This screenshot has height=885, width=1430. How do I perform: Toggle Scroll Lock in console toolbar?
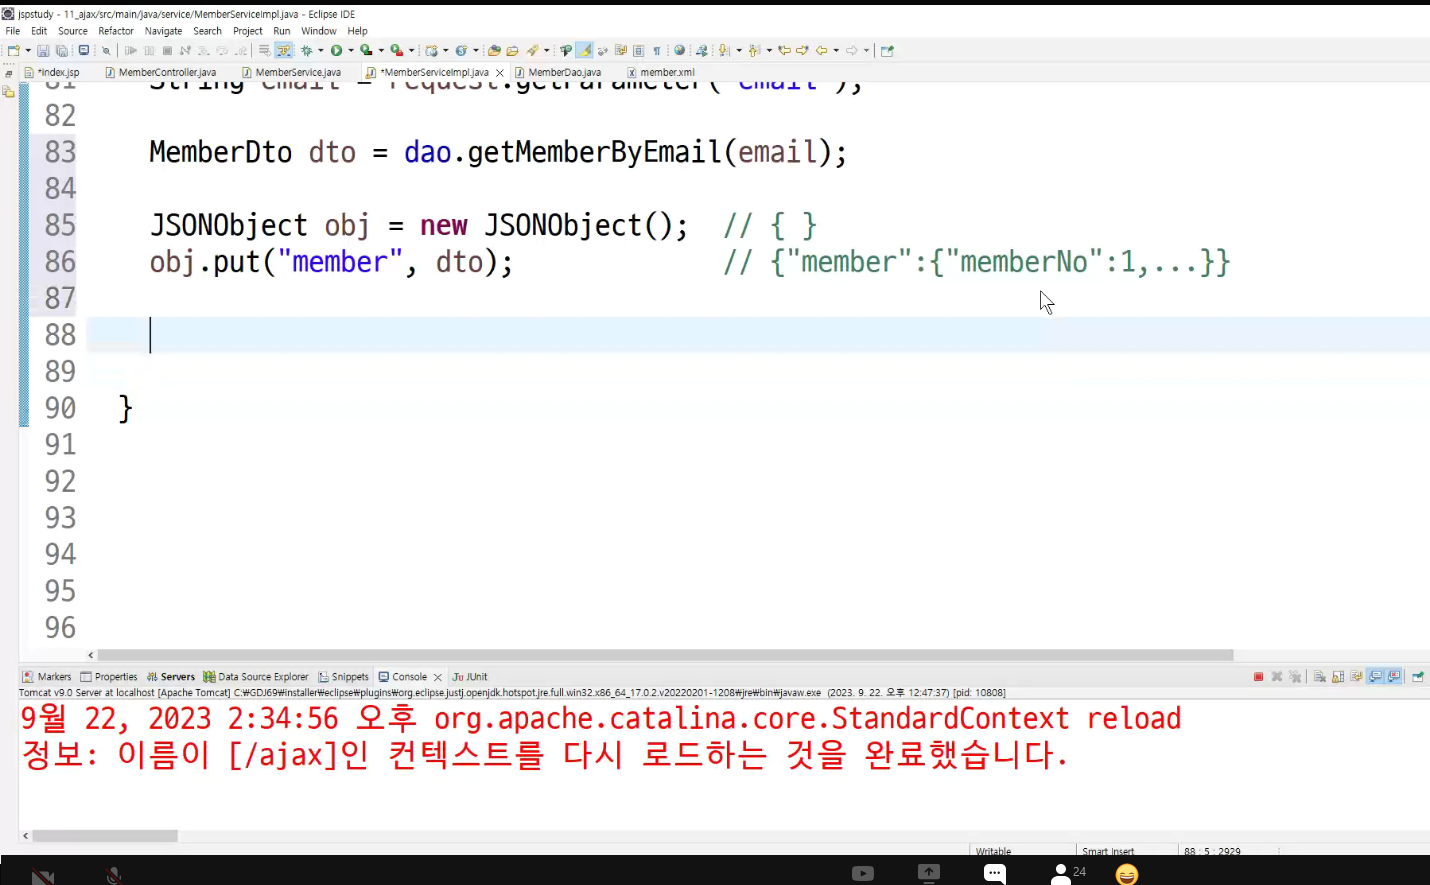pyautogui.click(x=1338, y=677)
